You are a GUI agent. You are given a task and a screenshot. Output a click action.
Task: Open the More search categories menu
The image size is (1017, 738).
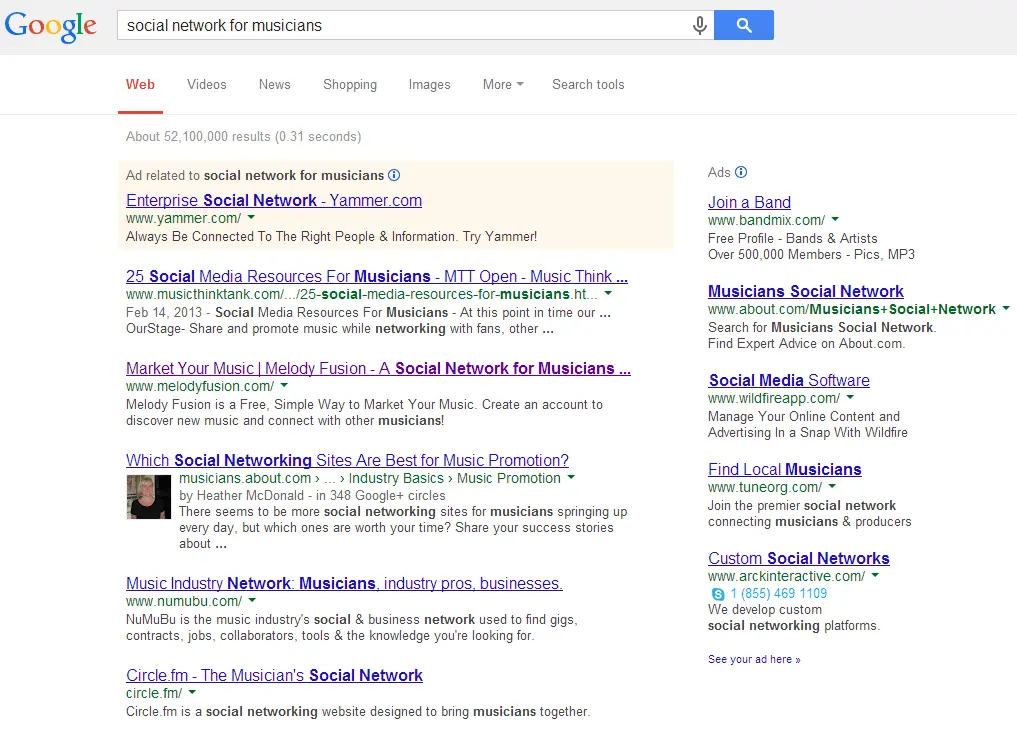coord(503,85)
